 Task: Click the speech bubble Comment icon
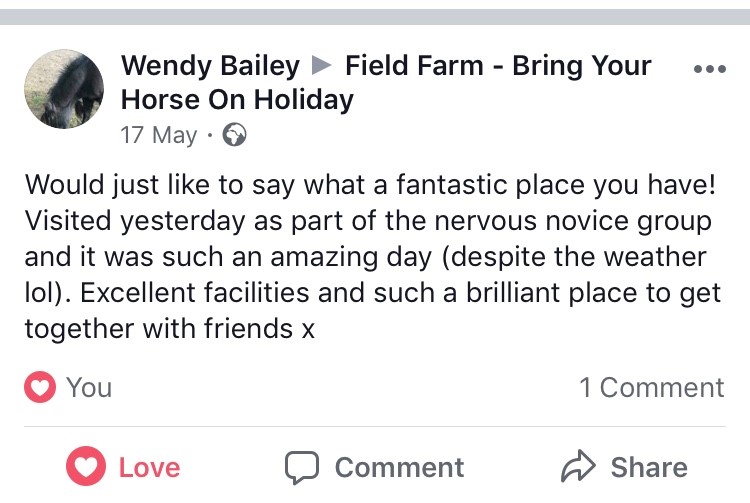302,467
